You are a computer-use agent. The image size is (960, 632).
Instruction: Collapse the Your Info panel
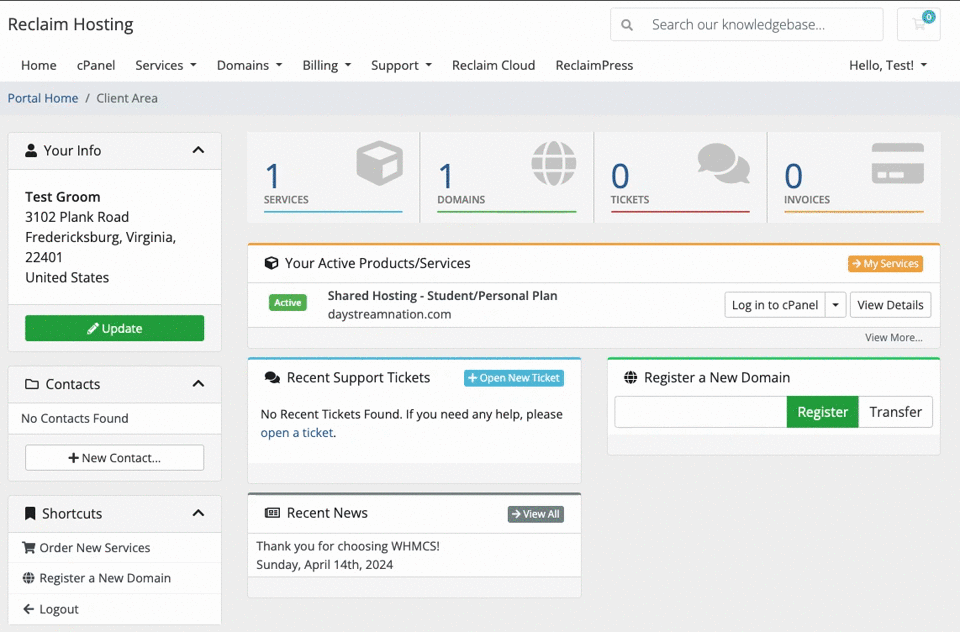coord(198,150)
